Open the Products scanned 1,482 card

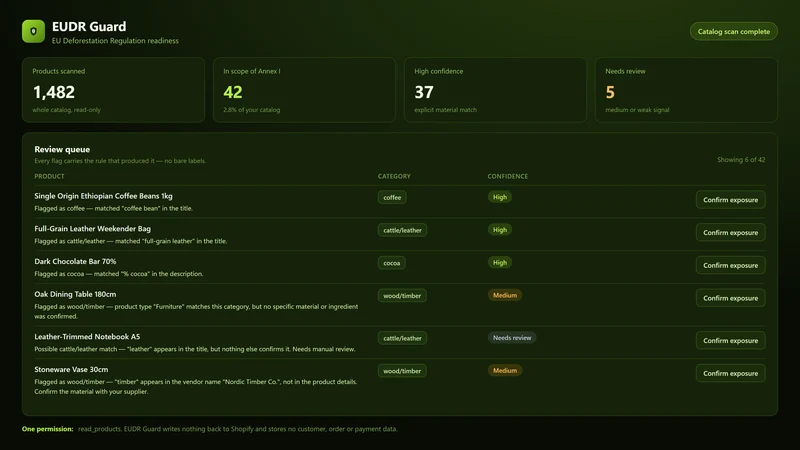(x=113, y=90)
